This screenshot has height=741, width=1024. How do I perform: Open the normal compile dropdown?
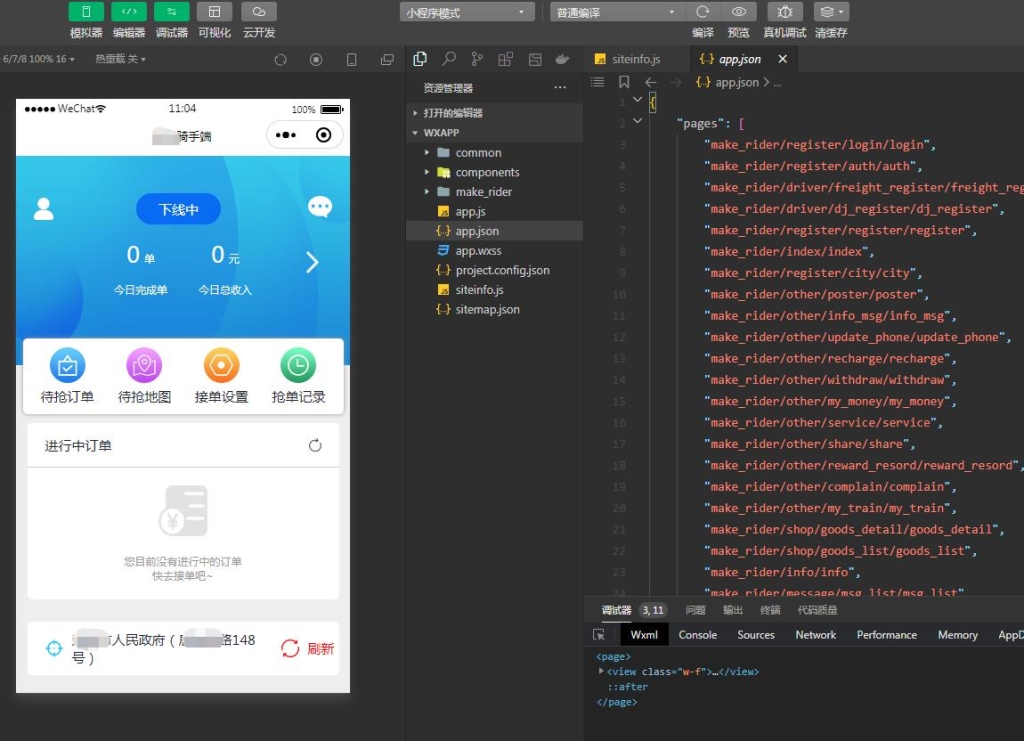coord(617,12)
